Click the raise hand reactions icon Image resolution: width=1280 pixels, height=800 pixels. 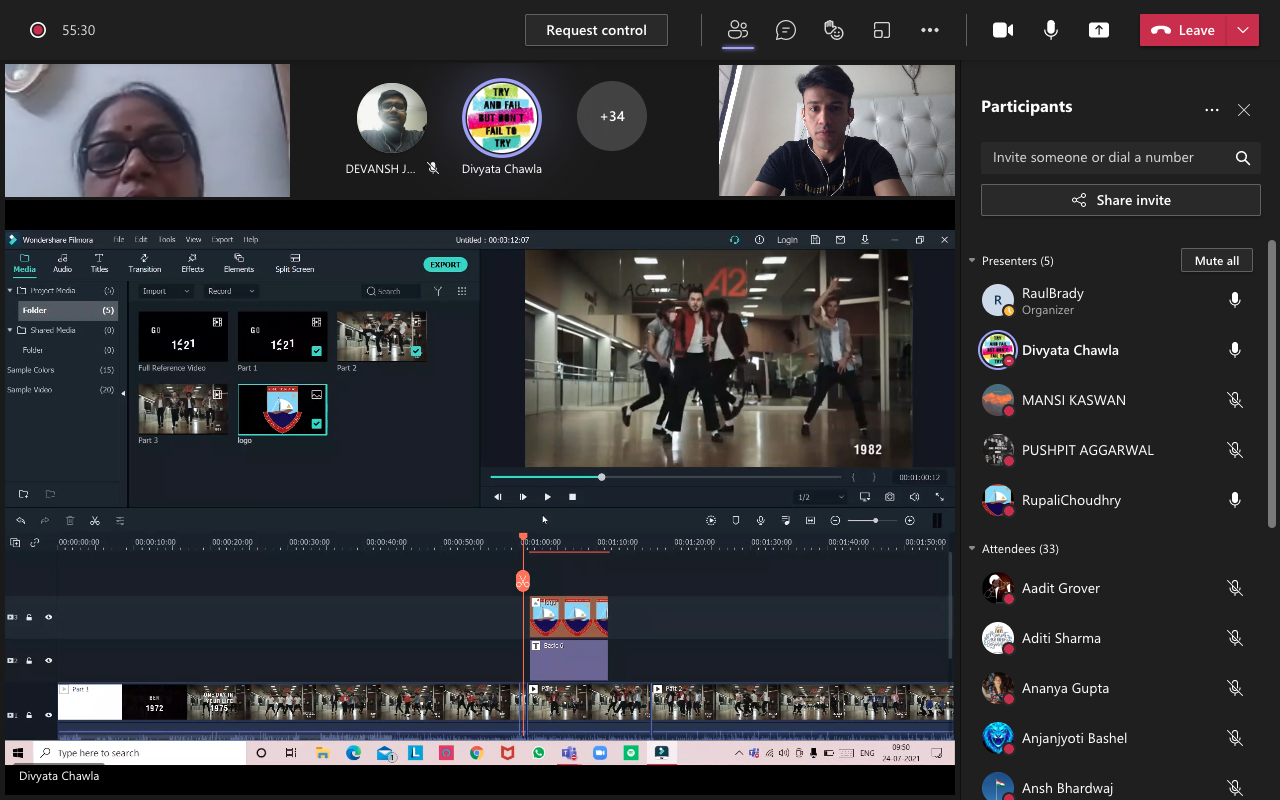point(834,30)
